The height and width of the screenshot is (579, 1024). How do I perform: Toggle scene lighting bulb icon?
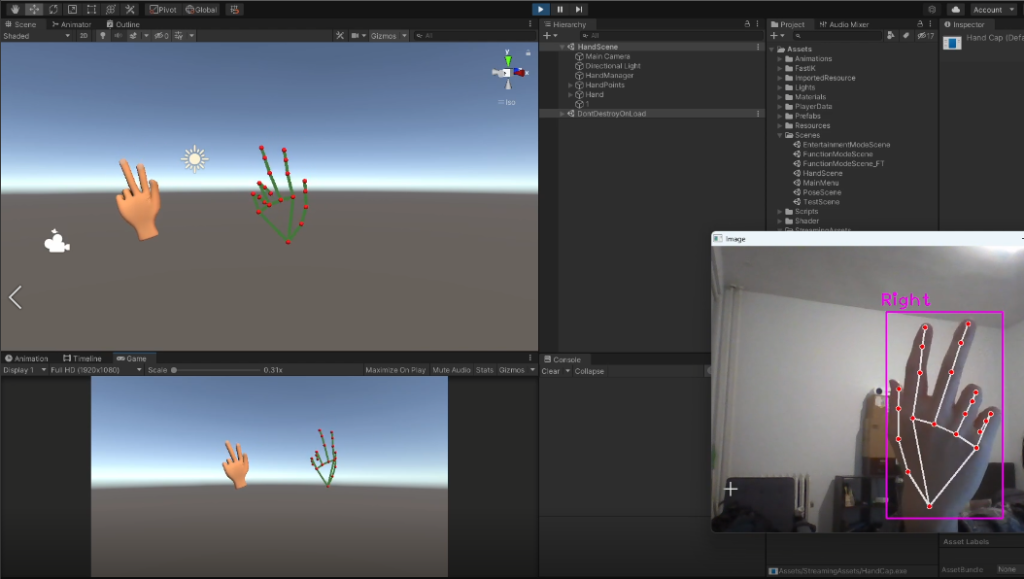click(101, 36)
